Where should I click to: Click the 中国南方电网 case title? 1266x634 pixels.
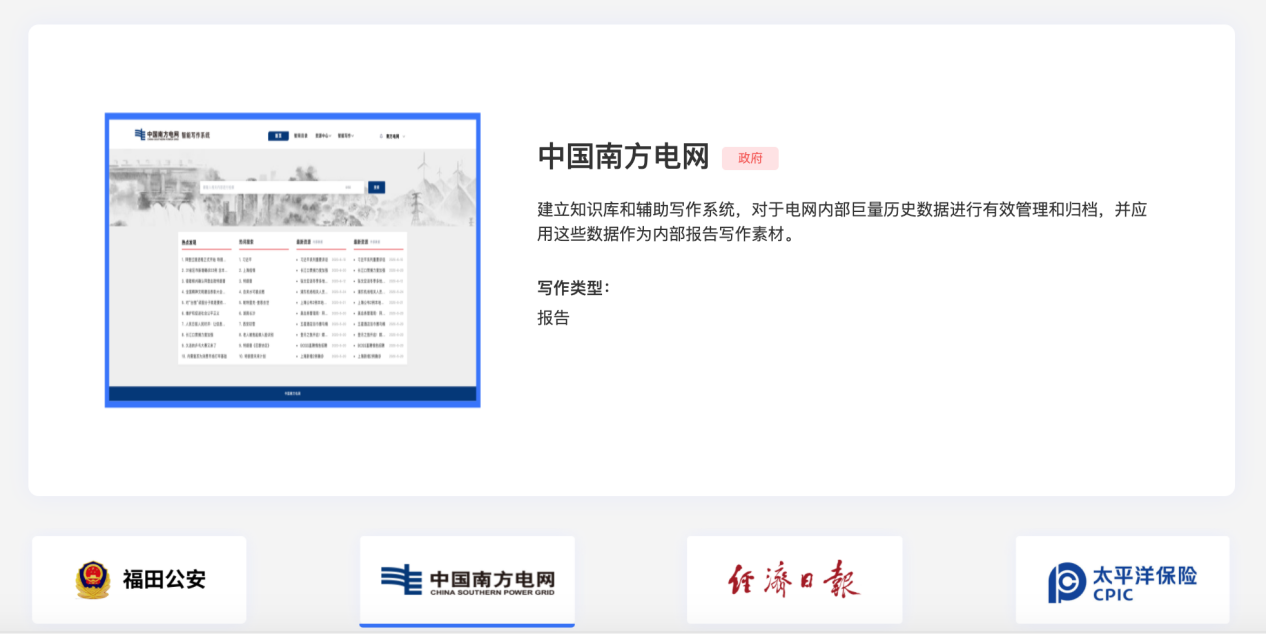[x=623, y=157]
